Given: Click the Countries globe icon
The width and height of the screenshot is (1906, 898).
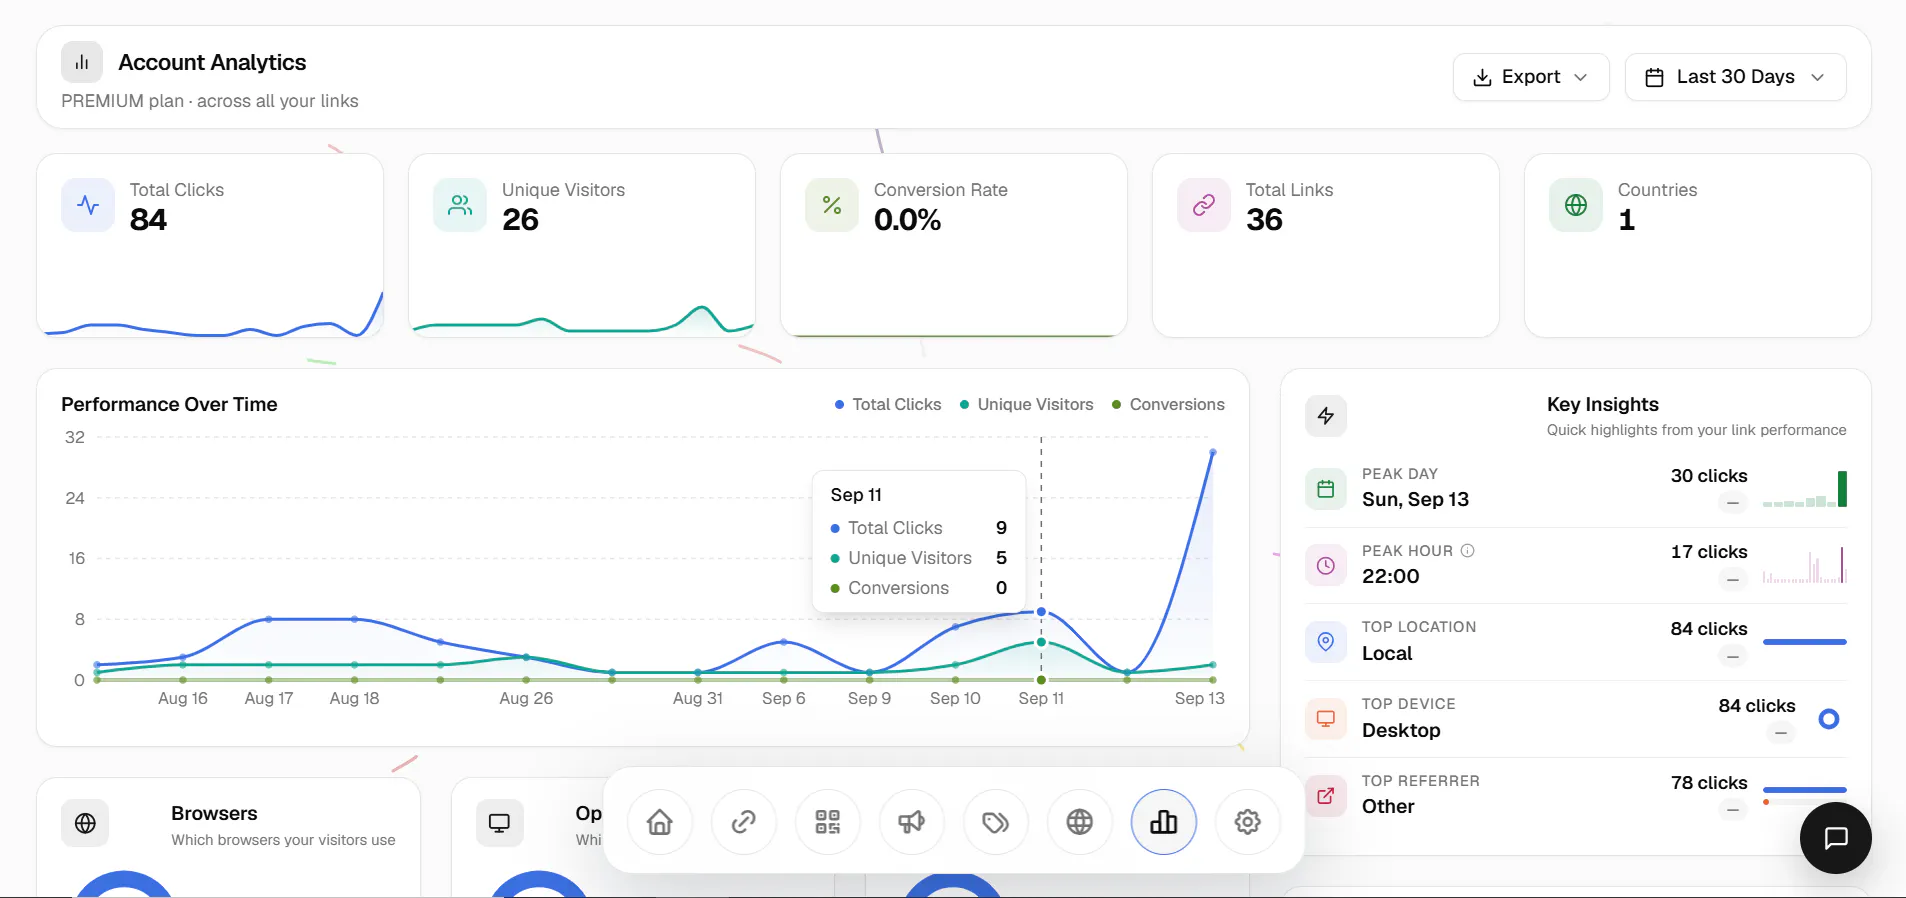Looking at the screenshot, I should pyautogui.click(x=1576, y=205).
